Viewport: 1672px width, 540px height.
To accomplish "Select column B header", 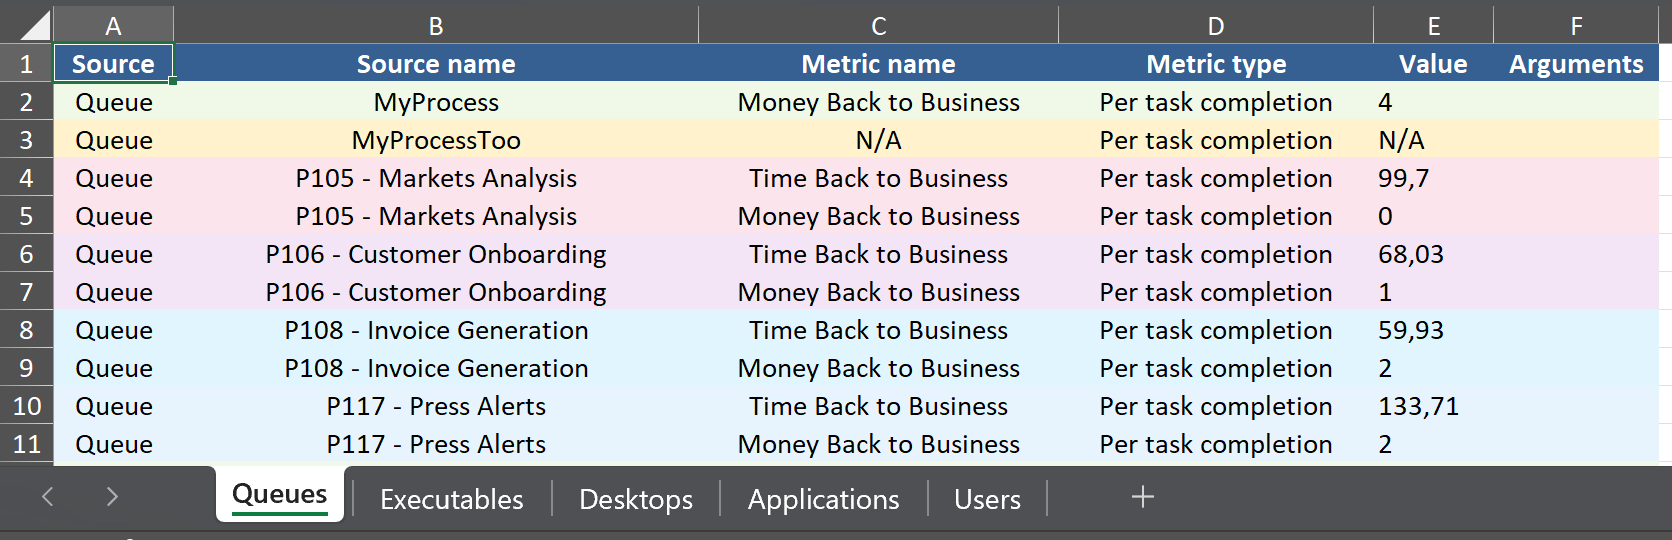I will click(436, 26).
